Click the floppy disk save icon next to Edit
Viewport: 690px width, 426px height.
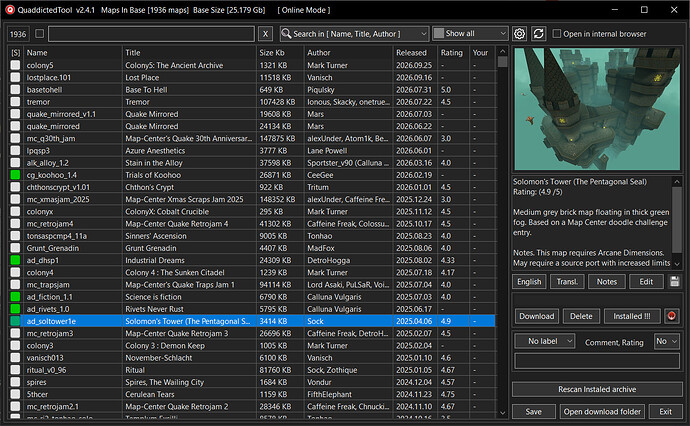[674, 282]
